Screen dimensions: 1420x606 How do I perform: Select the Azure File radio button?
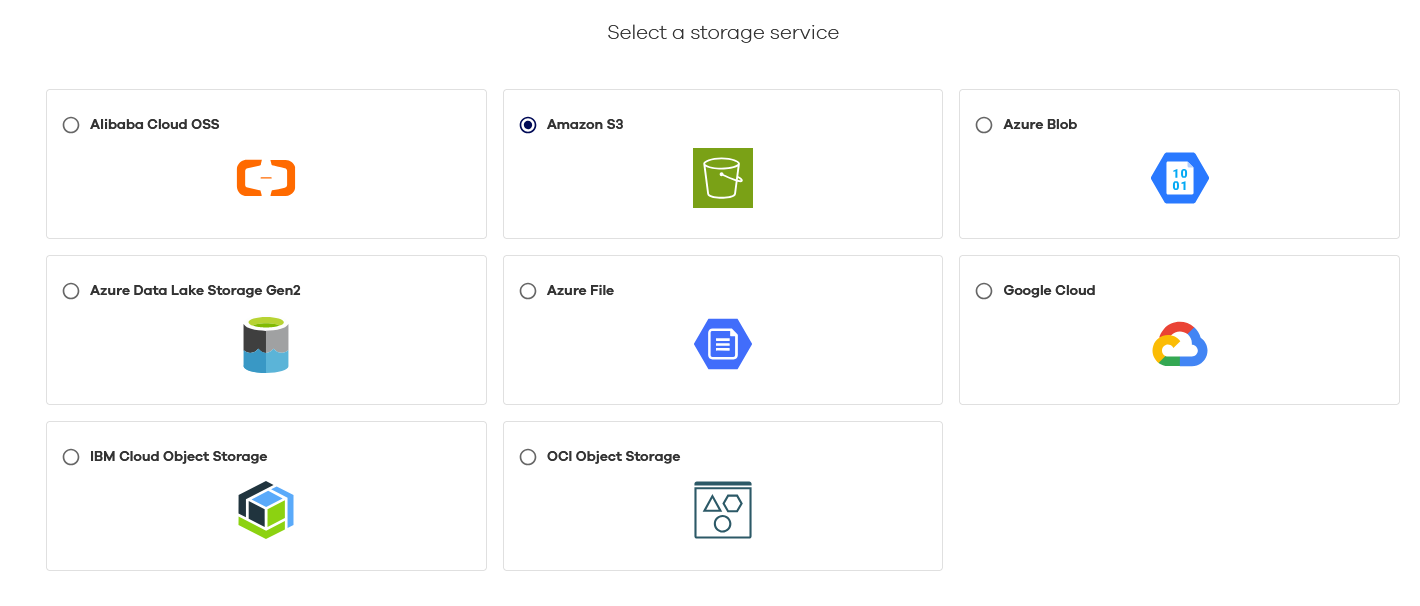(x=527, y=290)
